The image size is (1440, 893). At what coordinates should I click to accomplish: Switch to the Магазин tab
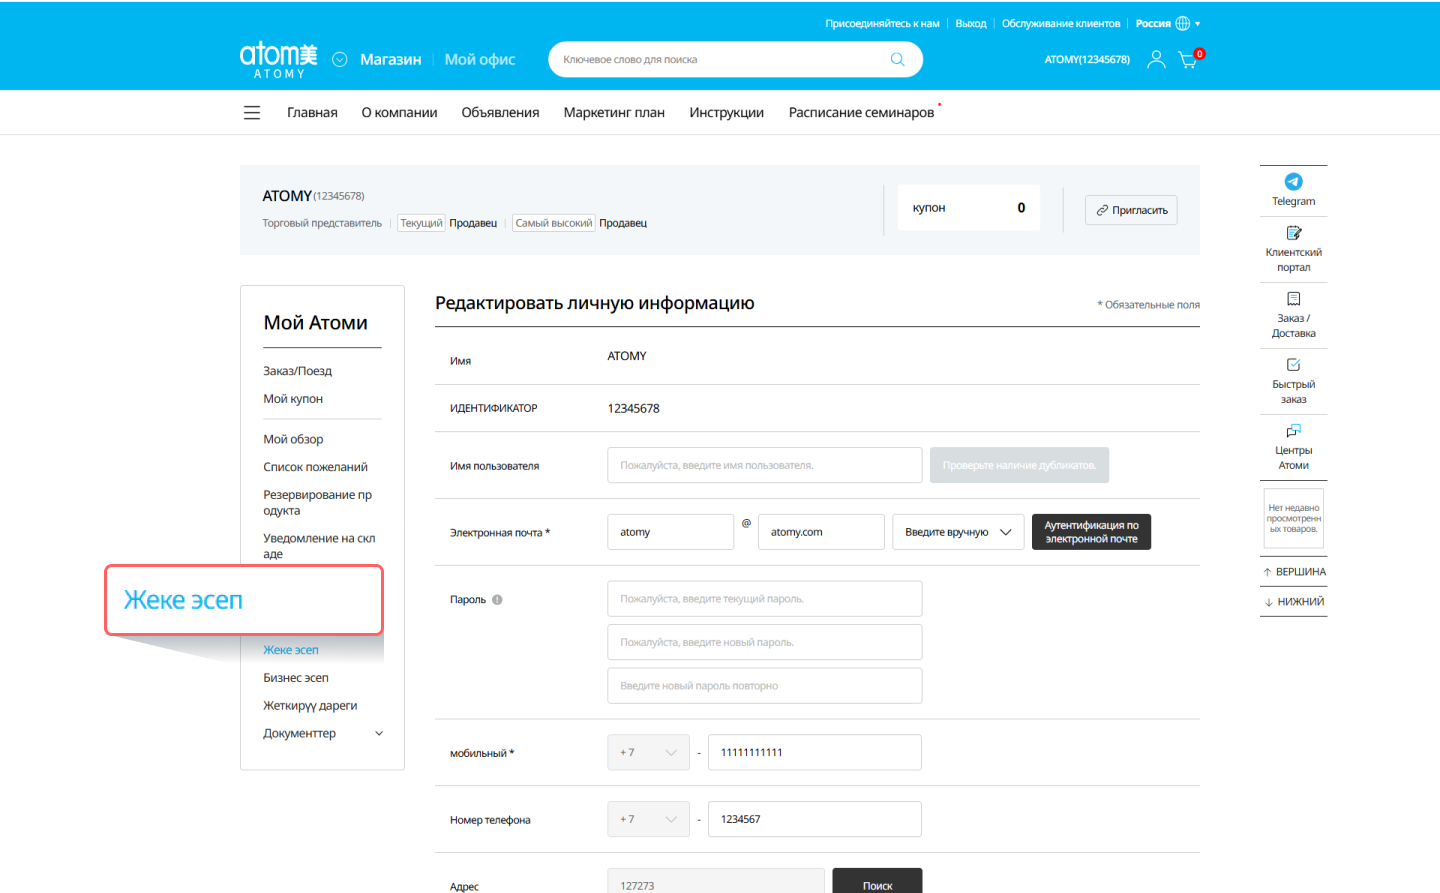(x=391, y=60)
